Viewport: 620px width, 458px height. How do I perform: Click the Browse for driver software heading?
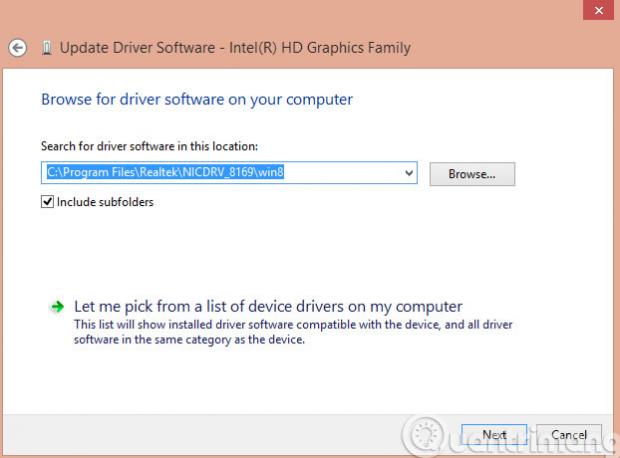point(196,100)
